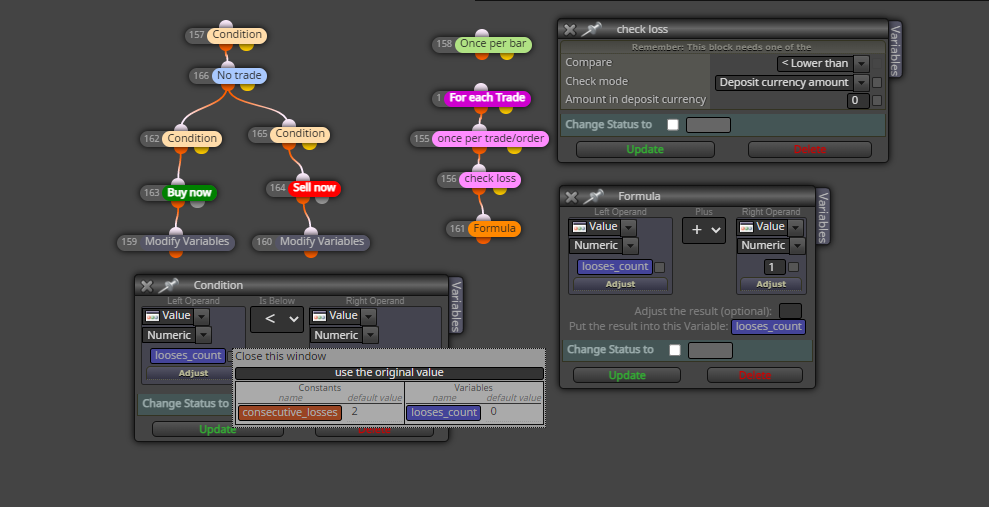Close the Formula panel
Image resolution: width=989 pixels, height=507 pixels.
tap(571, 197)
